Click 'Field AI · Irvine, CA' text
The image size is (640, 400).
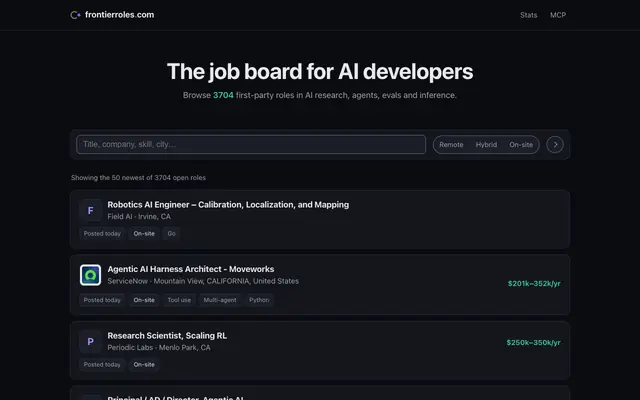[x=139, y=216]
